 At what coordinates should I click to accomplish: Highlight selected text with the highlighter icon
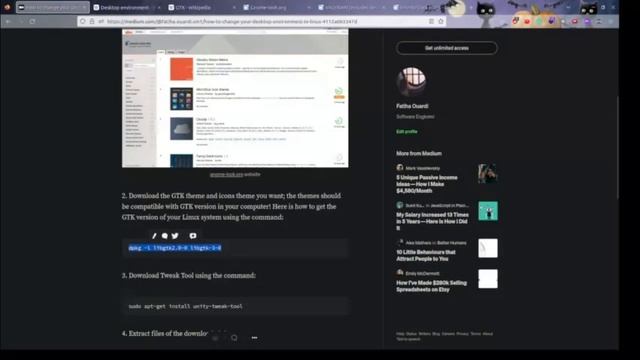click(x=154, y=236)
